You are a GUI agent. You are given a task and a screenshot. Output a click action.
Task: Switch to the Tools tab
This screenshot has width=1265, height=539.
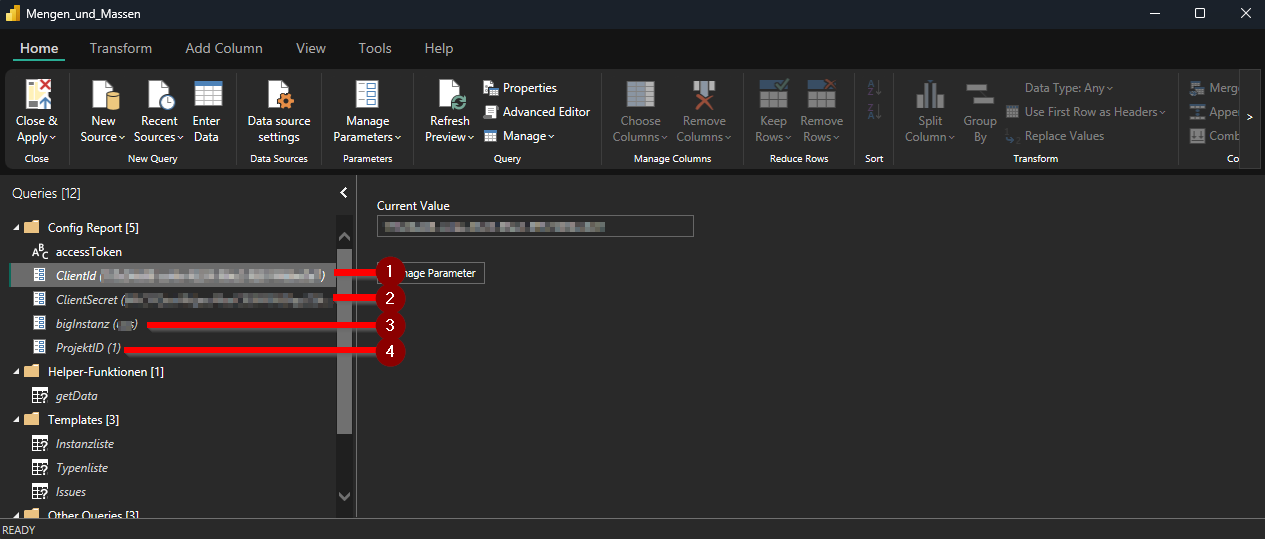point(375,48)
